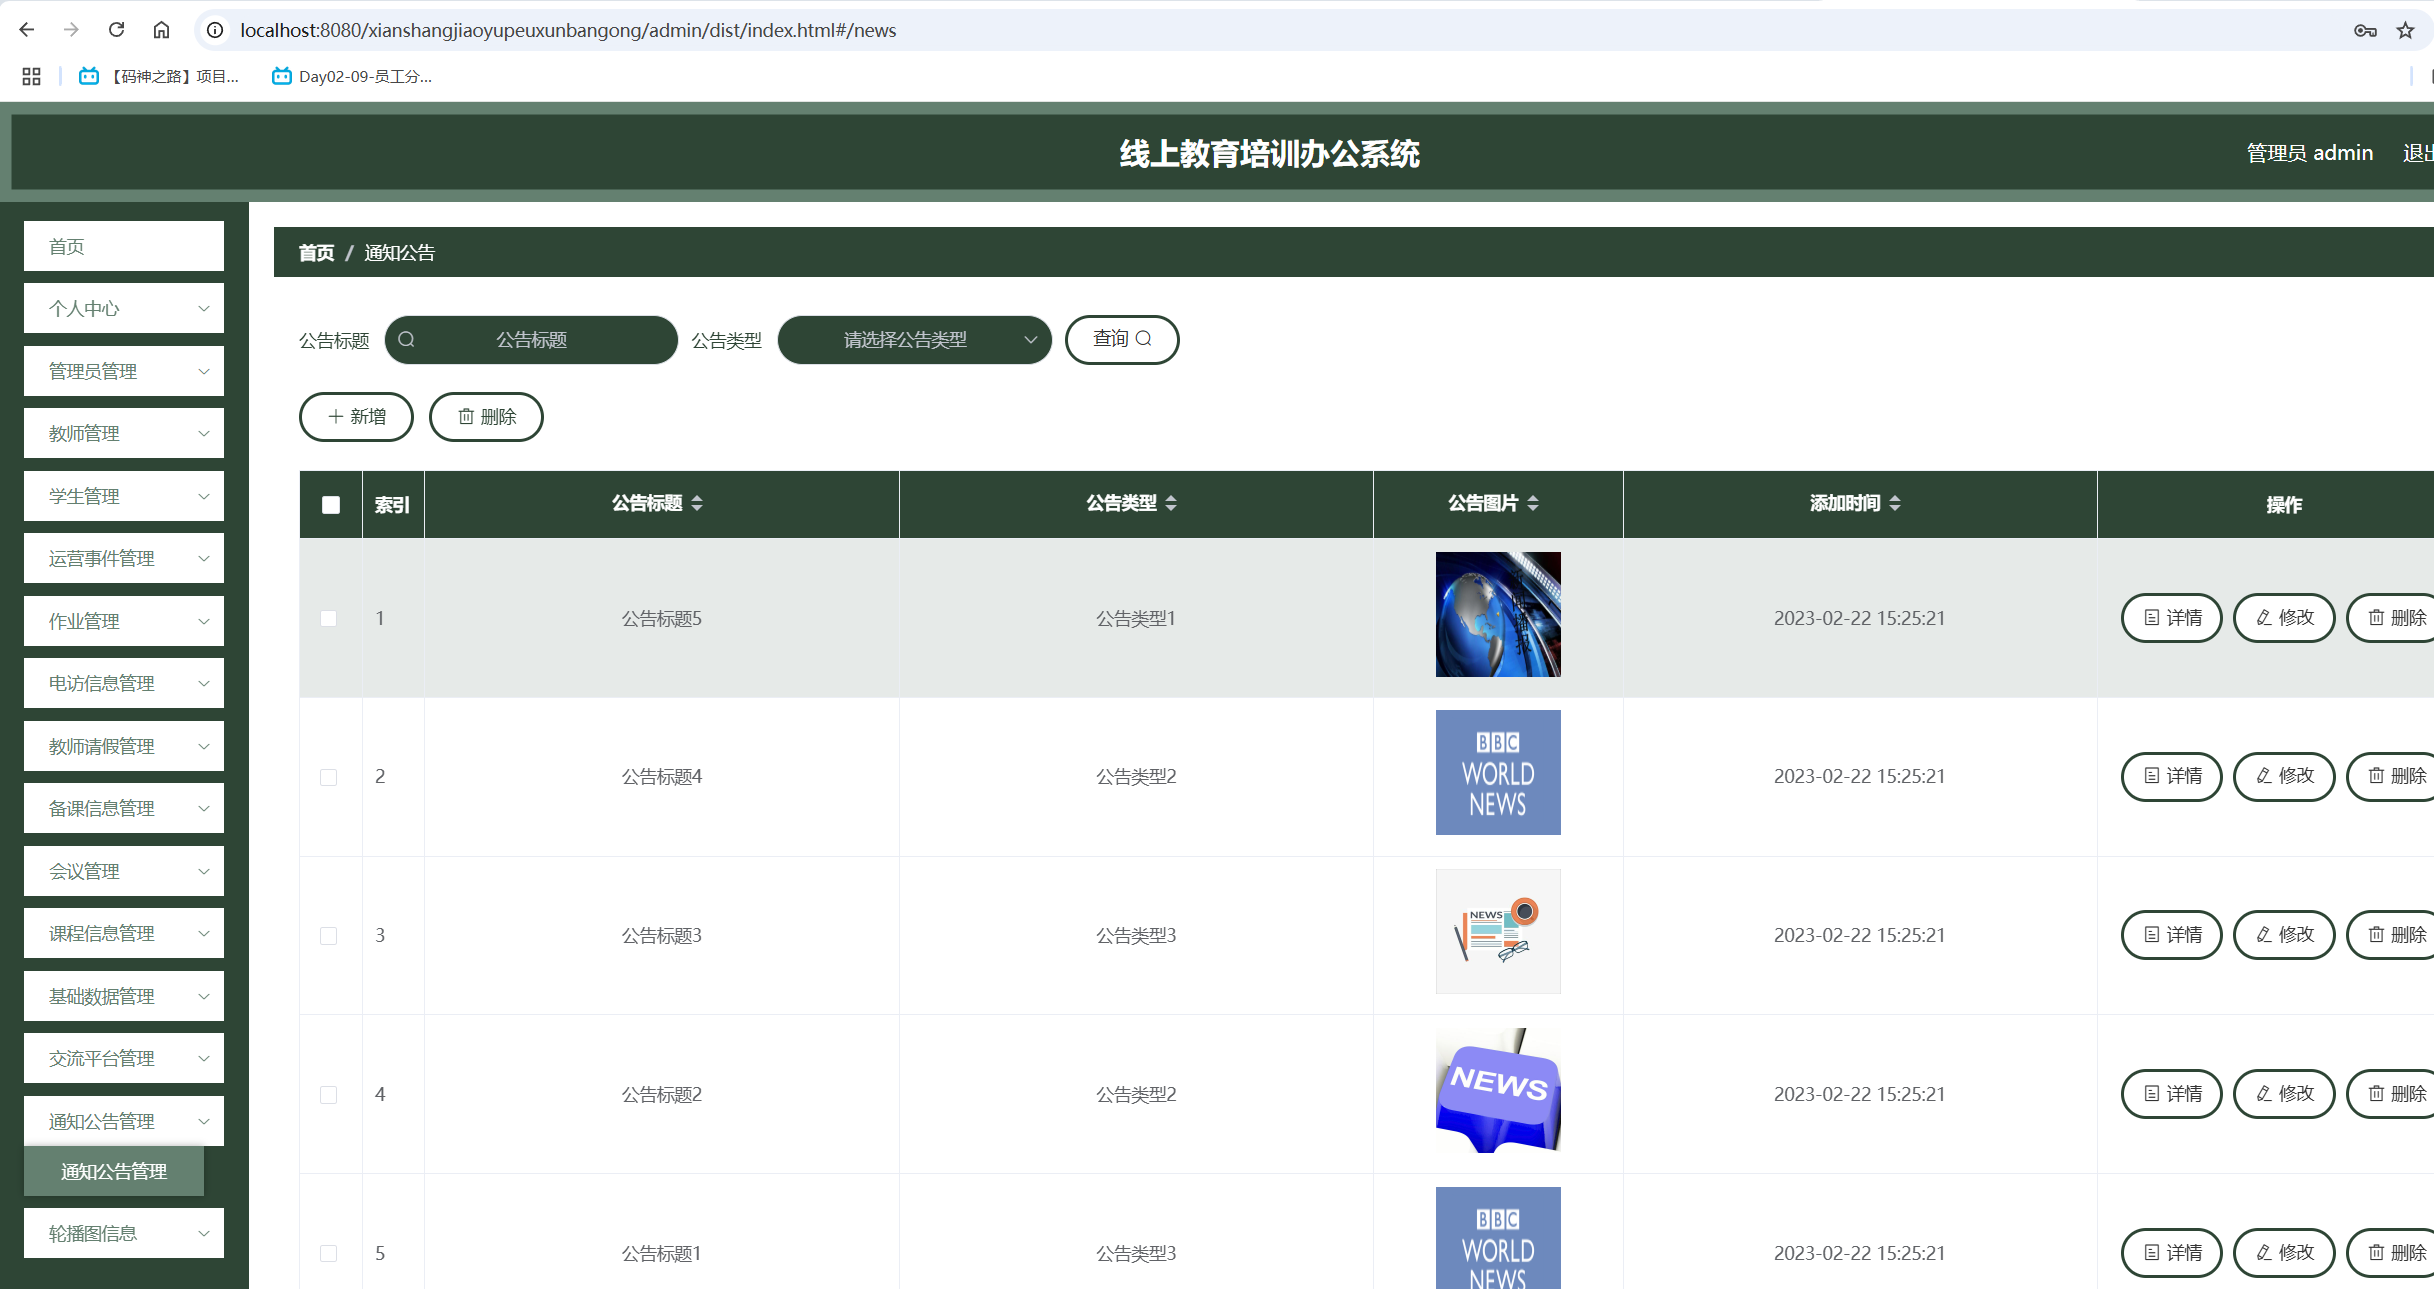Click 详情 button for 公告标题5

tap(2172, 618)
